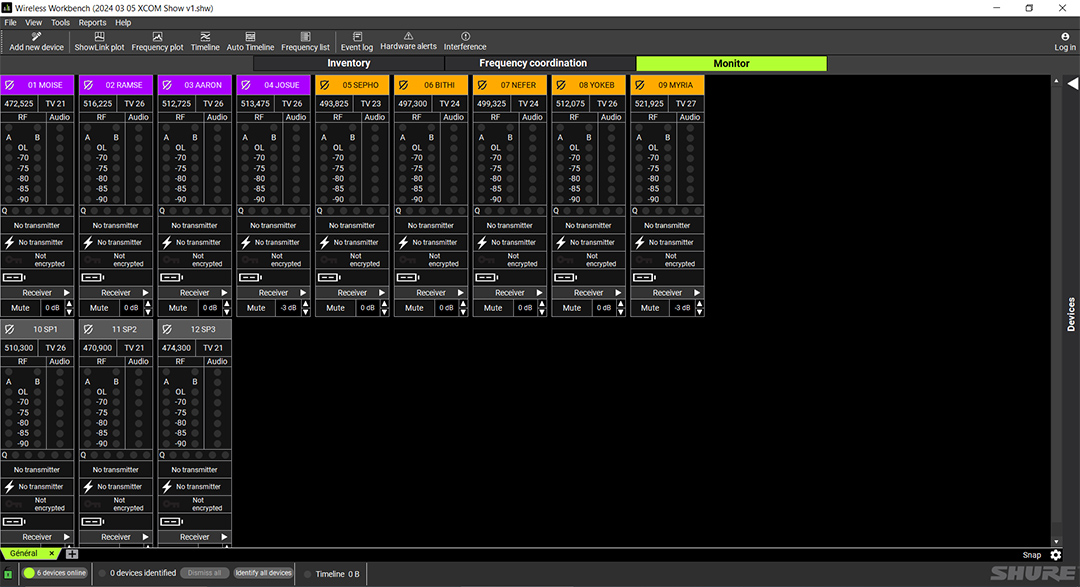
Task: Select the Monitor tab
Action: 731,63
